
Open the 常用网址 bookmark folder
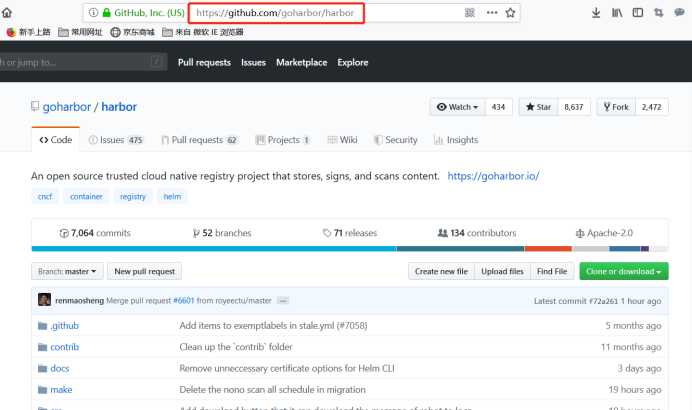[80, 32]
